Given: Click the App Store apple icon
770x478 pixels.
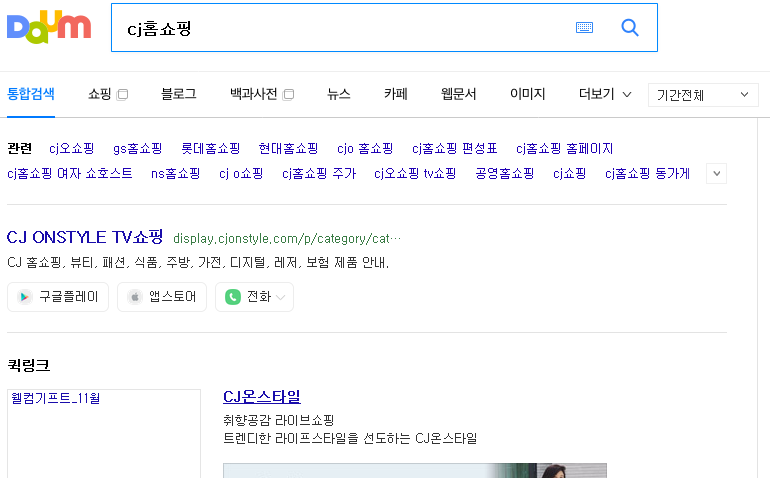Looking at the screenshot, I should point(134,297).
